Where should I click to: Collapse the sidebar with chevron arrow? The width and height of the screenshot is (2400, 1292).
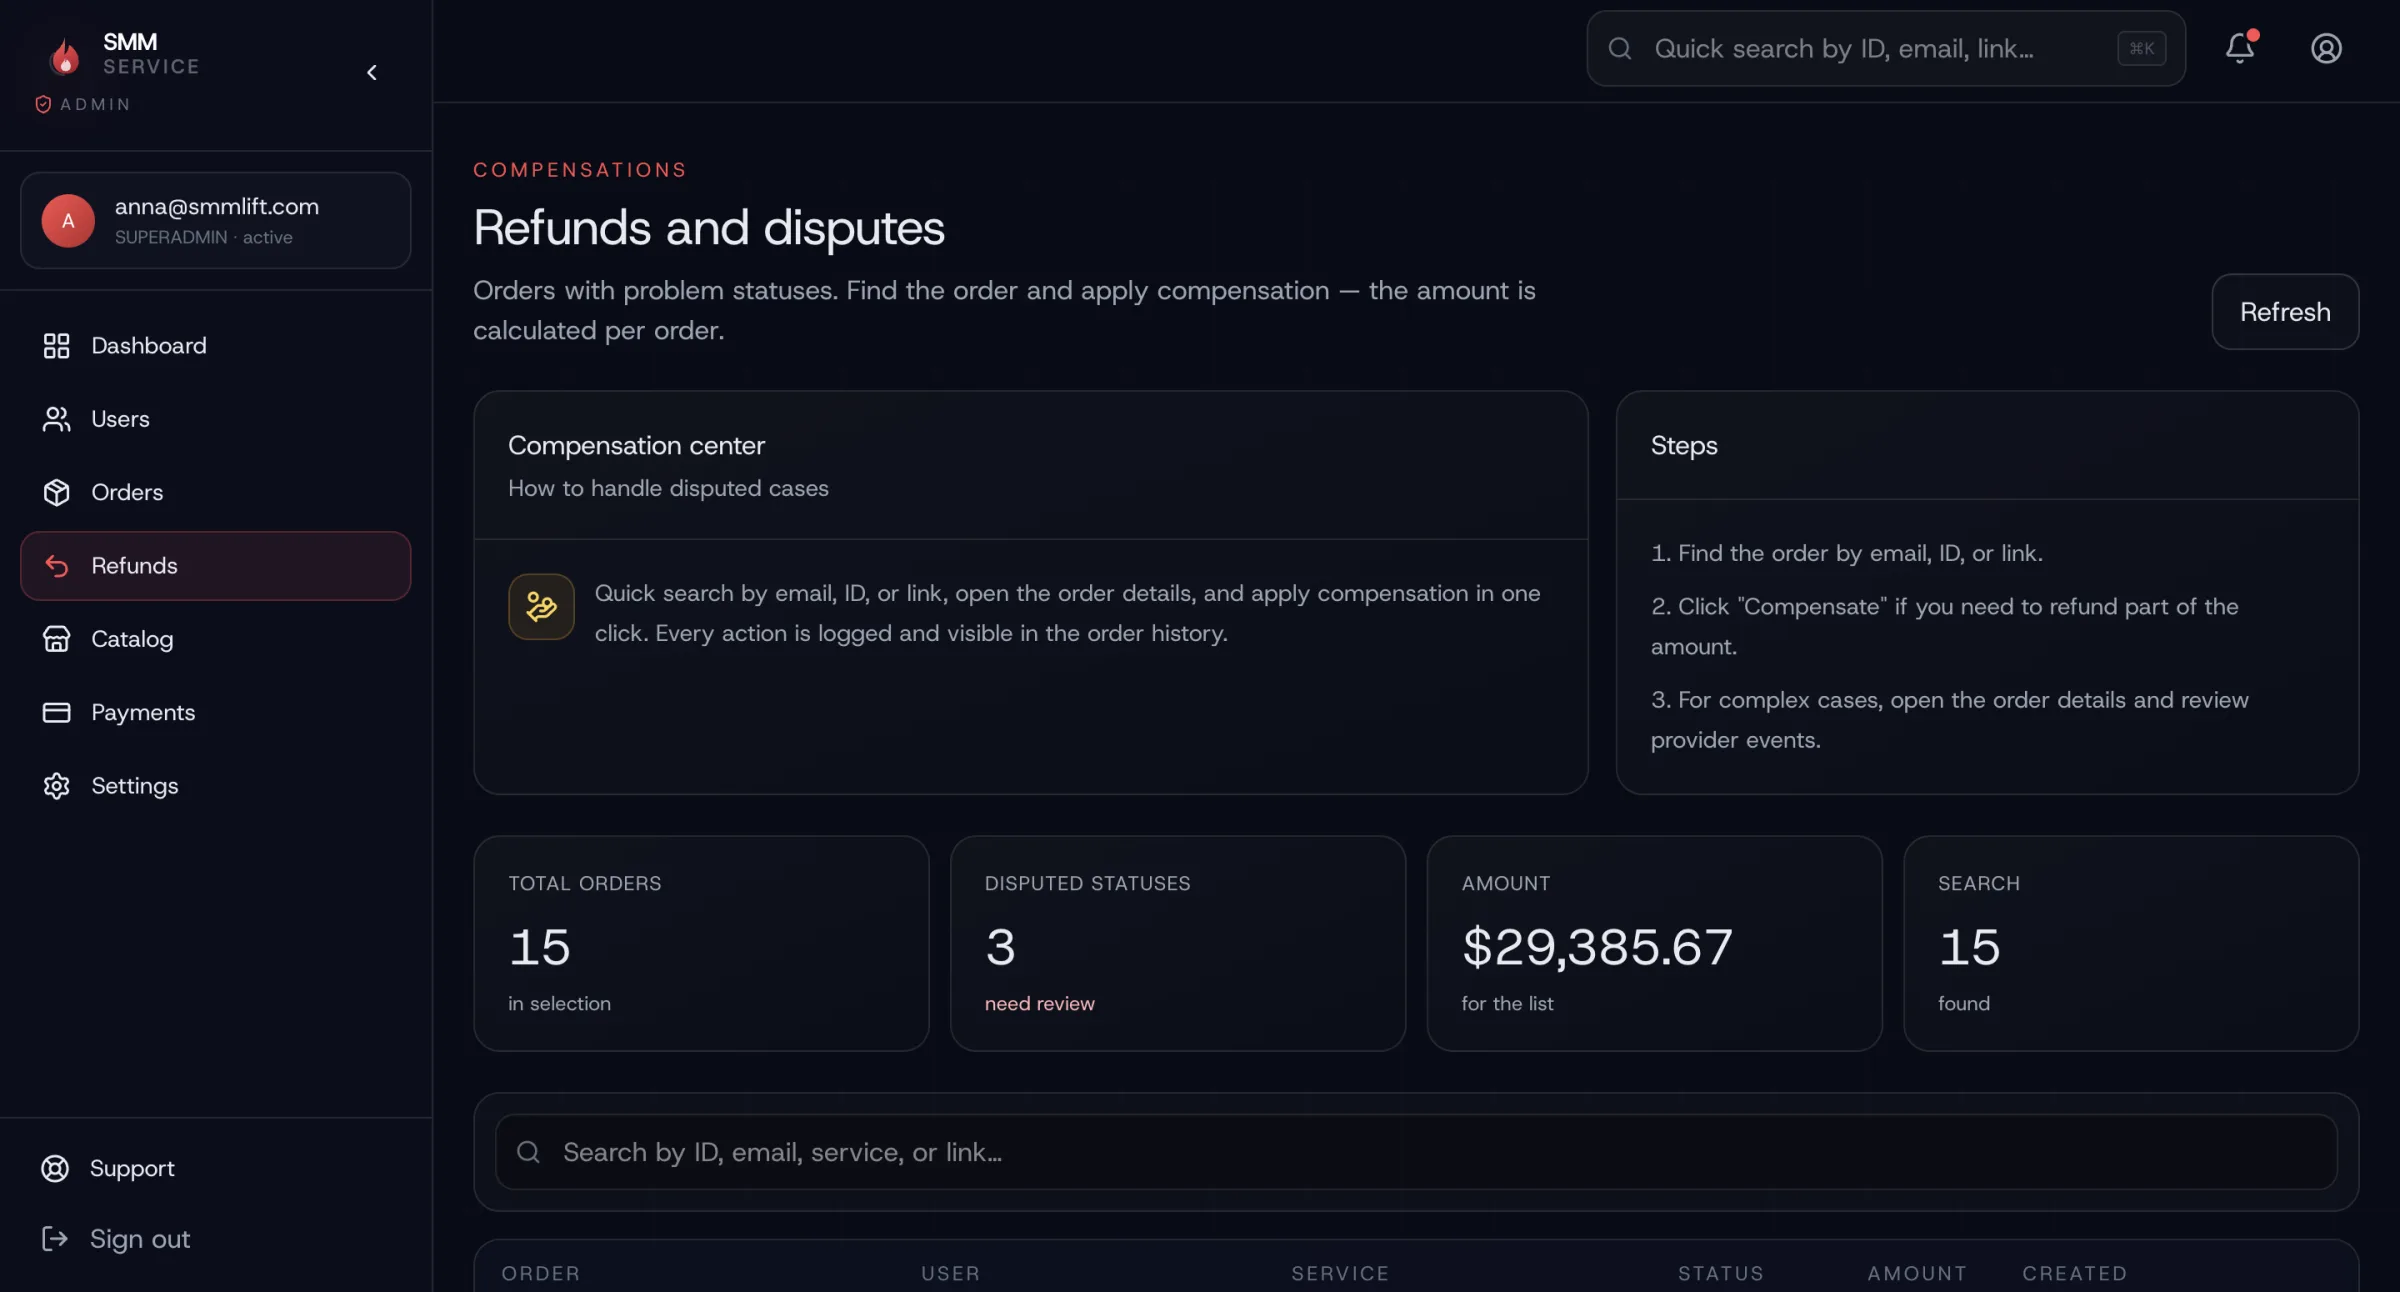pyautogui.click(x=371, y=72)
